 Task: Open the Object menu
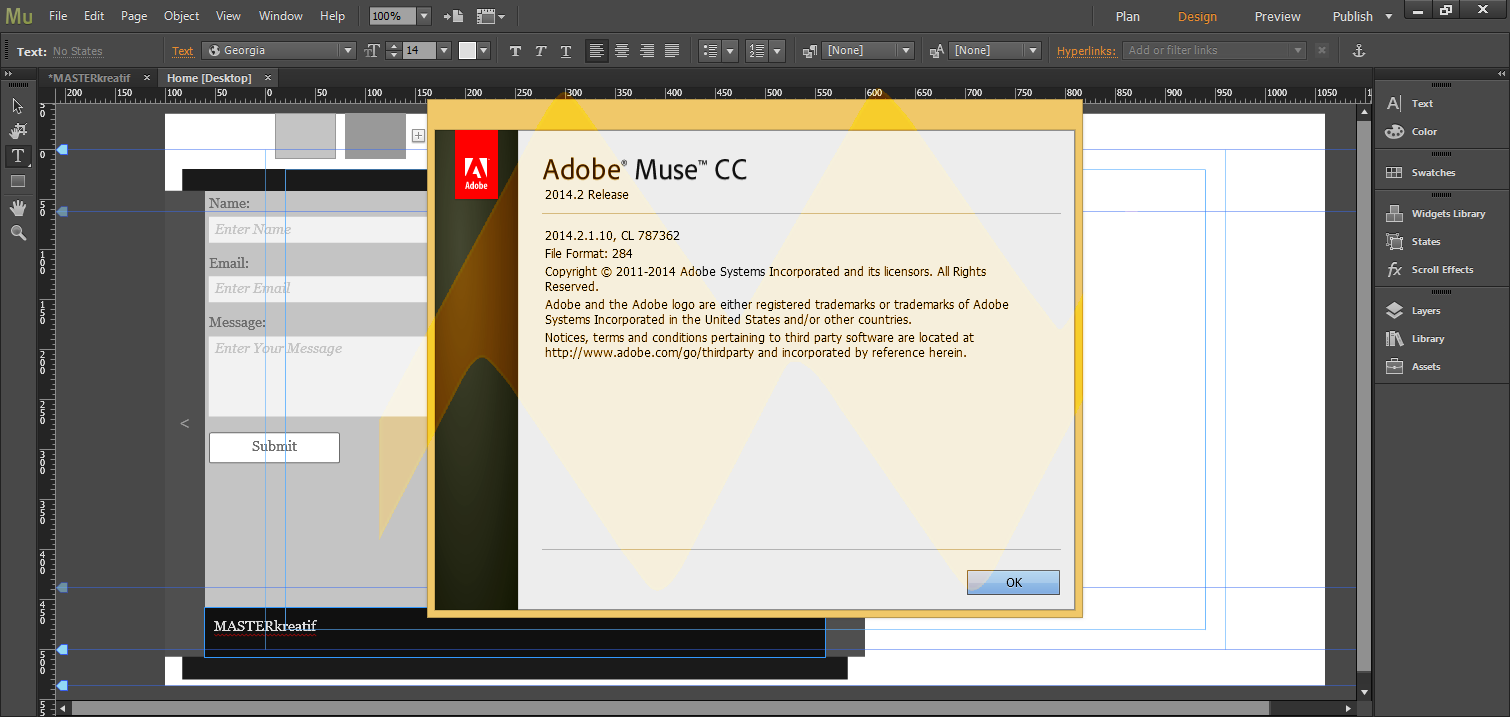coord(181,16)
